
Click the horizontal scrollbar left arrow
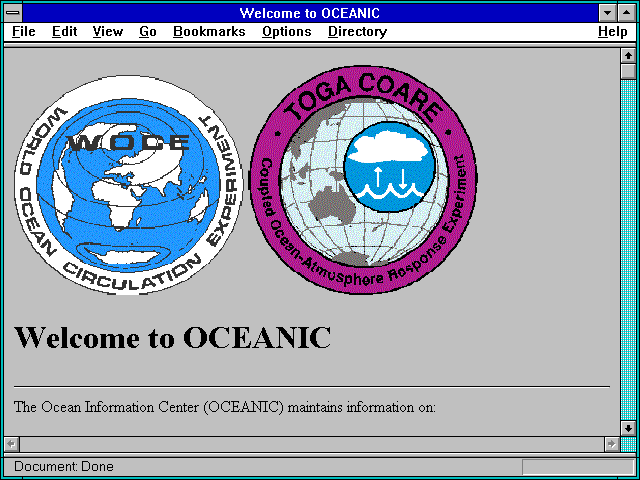12,444
